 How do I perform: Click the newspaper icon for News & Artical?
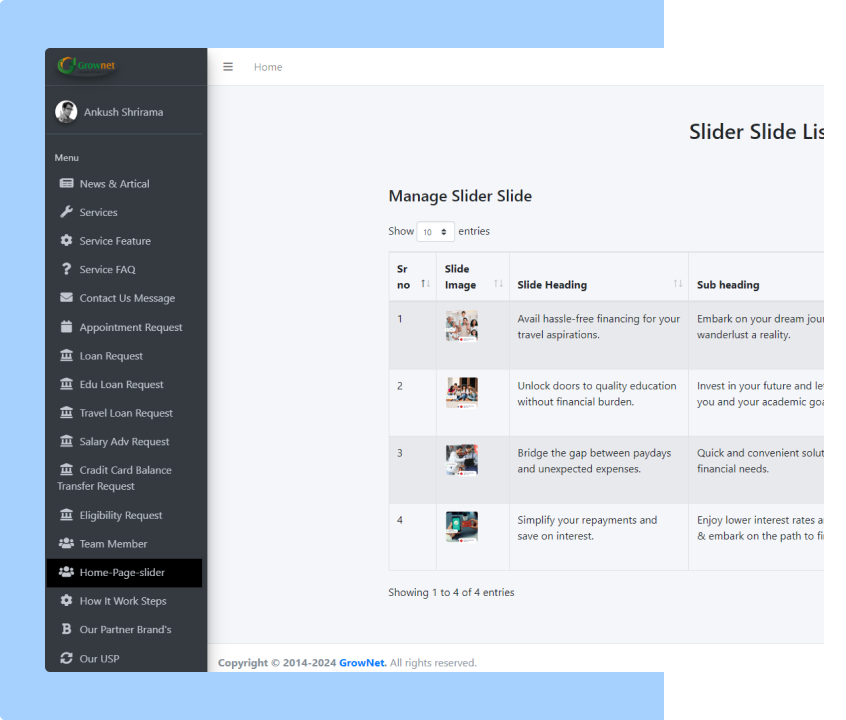pyautogui.click(x=66, y=184)
